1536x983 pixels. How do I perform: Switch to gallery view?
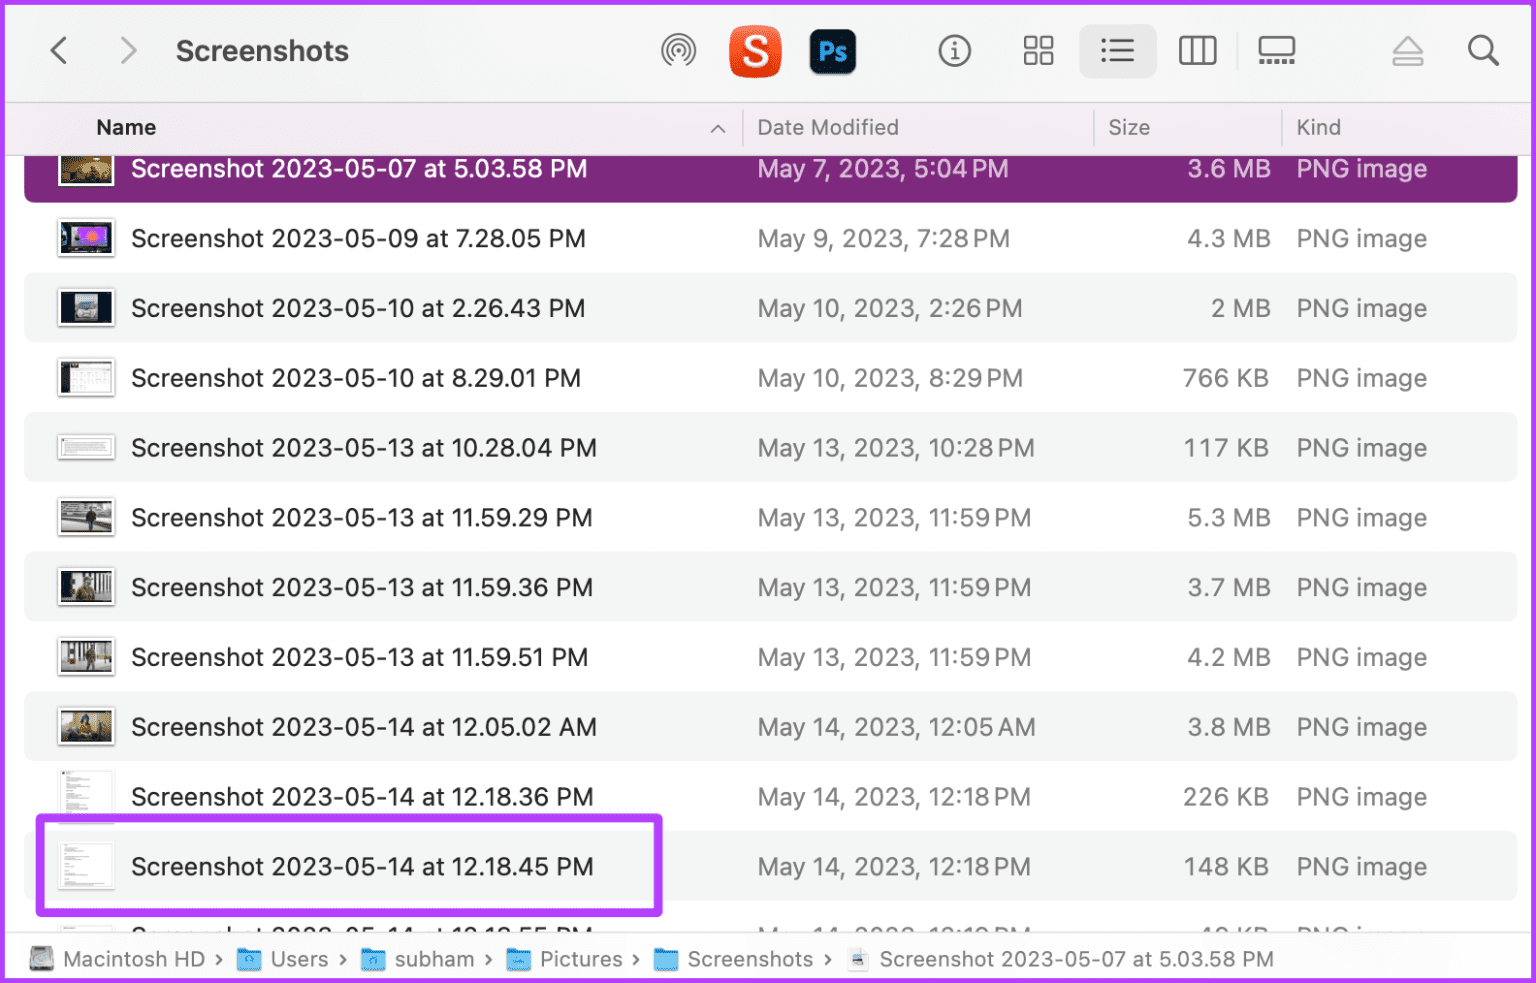(x=1276, y=51)
